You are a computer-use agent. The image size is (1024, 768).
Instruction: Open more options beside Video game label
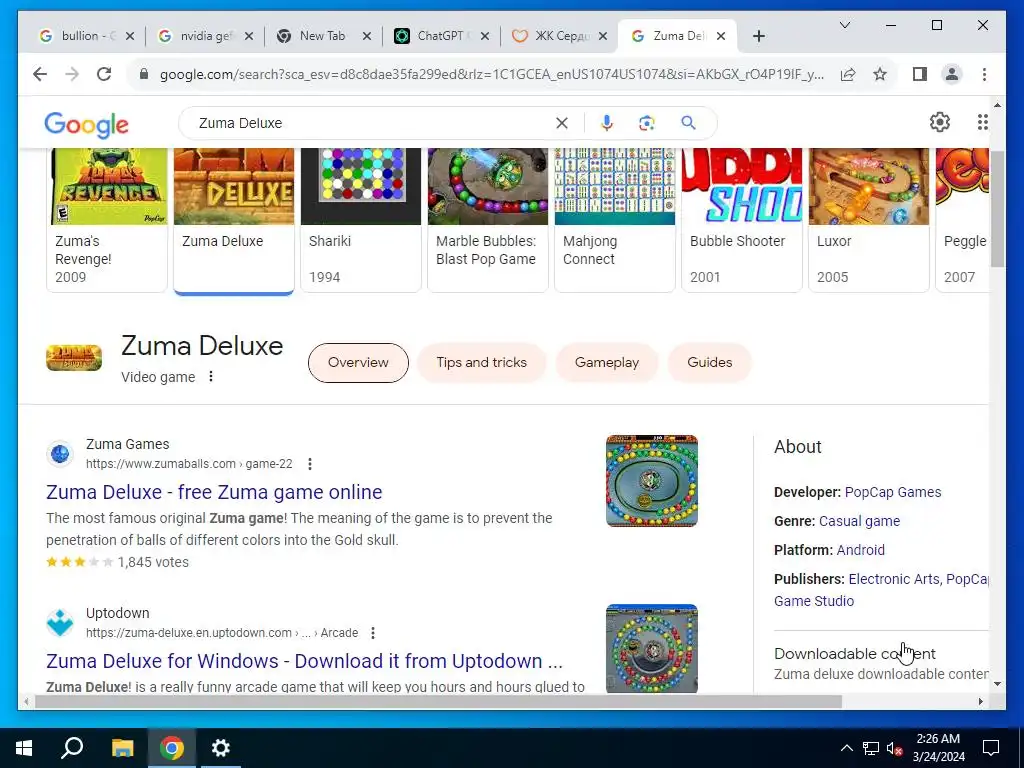pyautogui.click(x=210, y=377)
